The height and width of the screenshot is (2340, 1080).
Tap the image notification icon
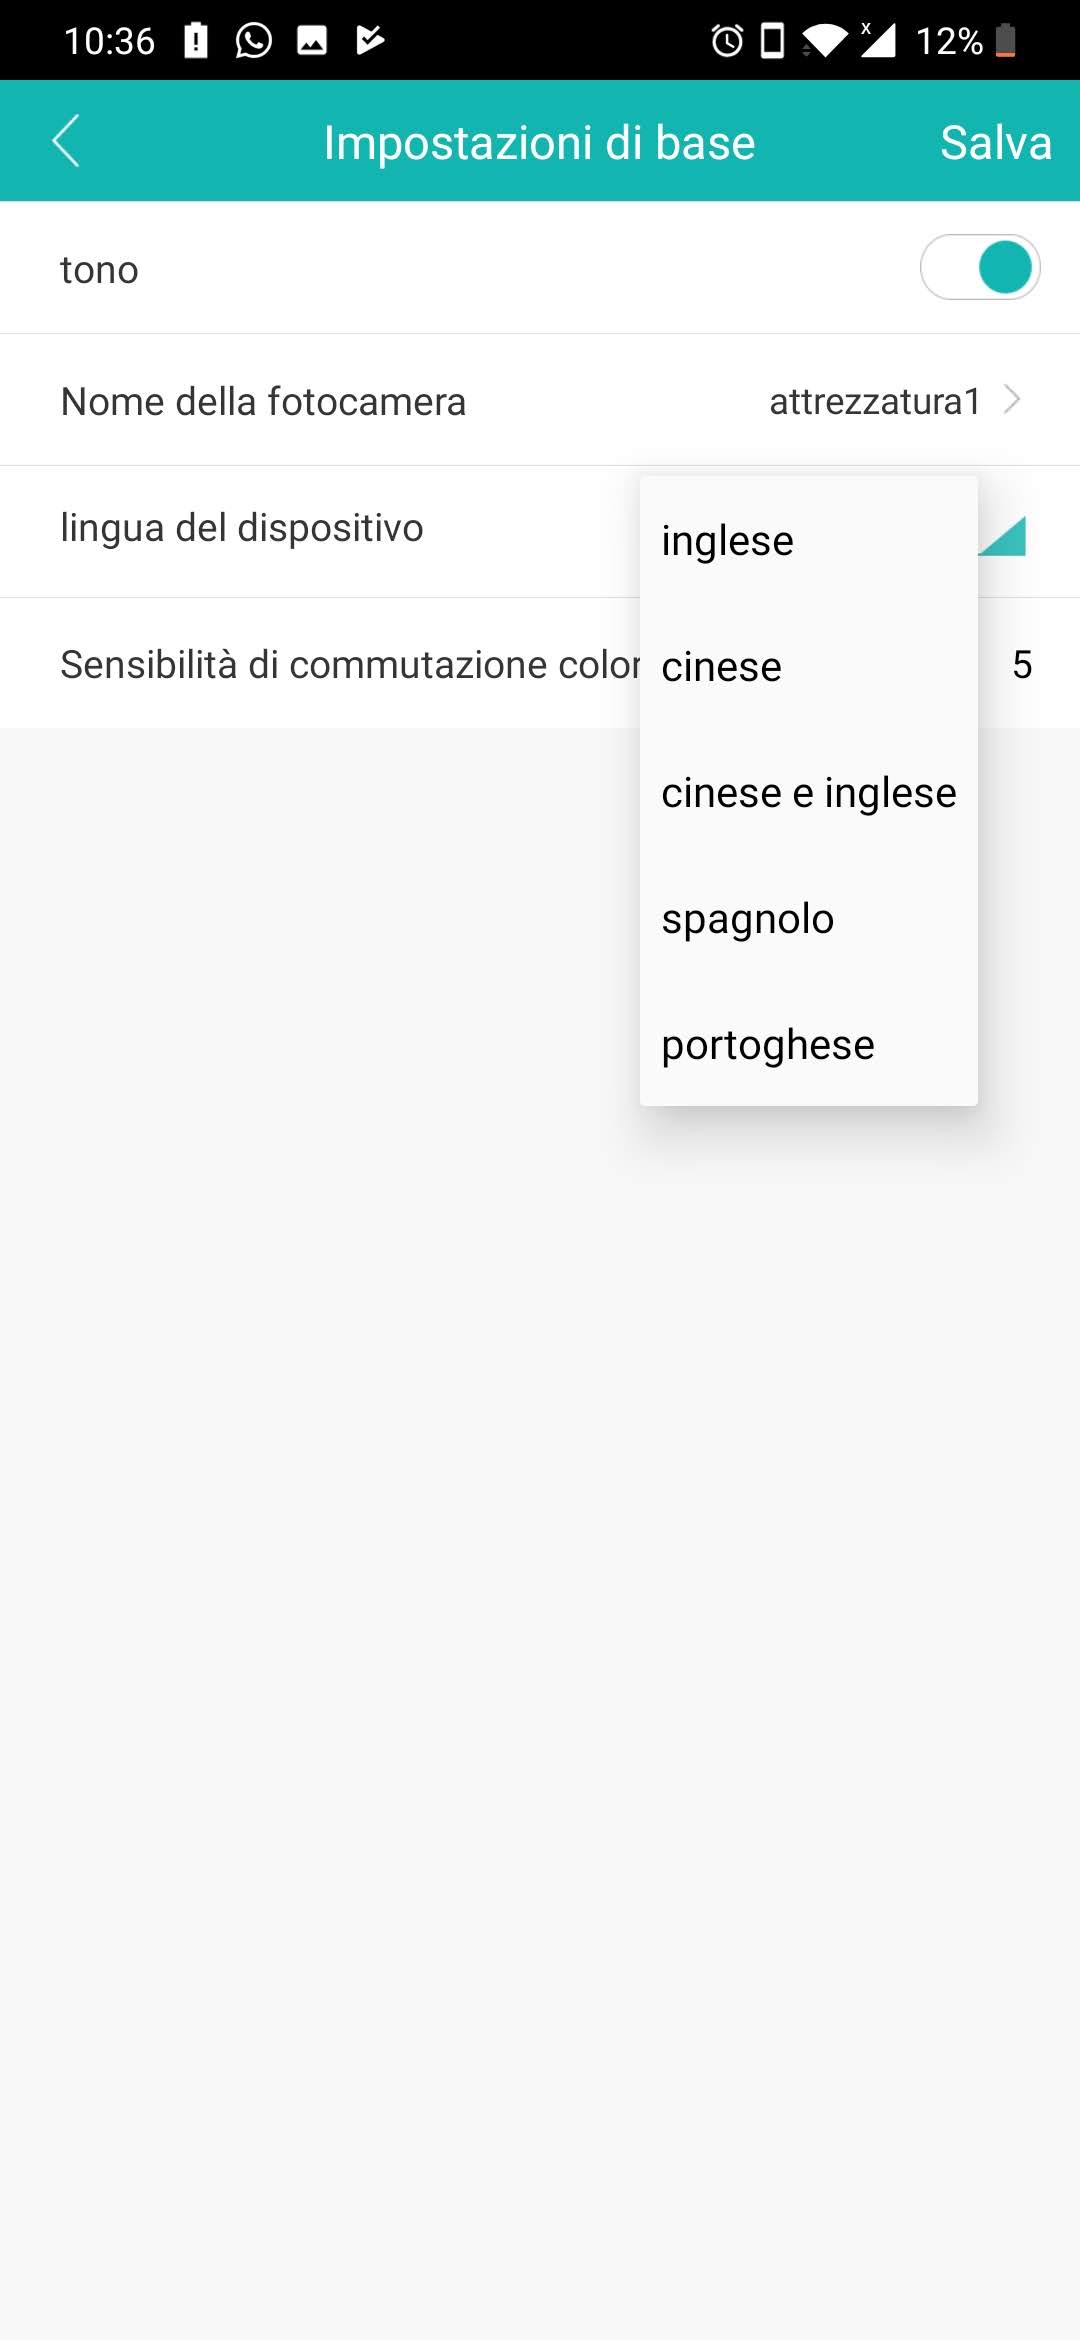[312, 41]
